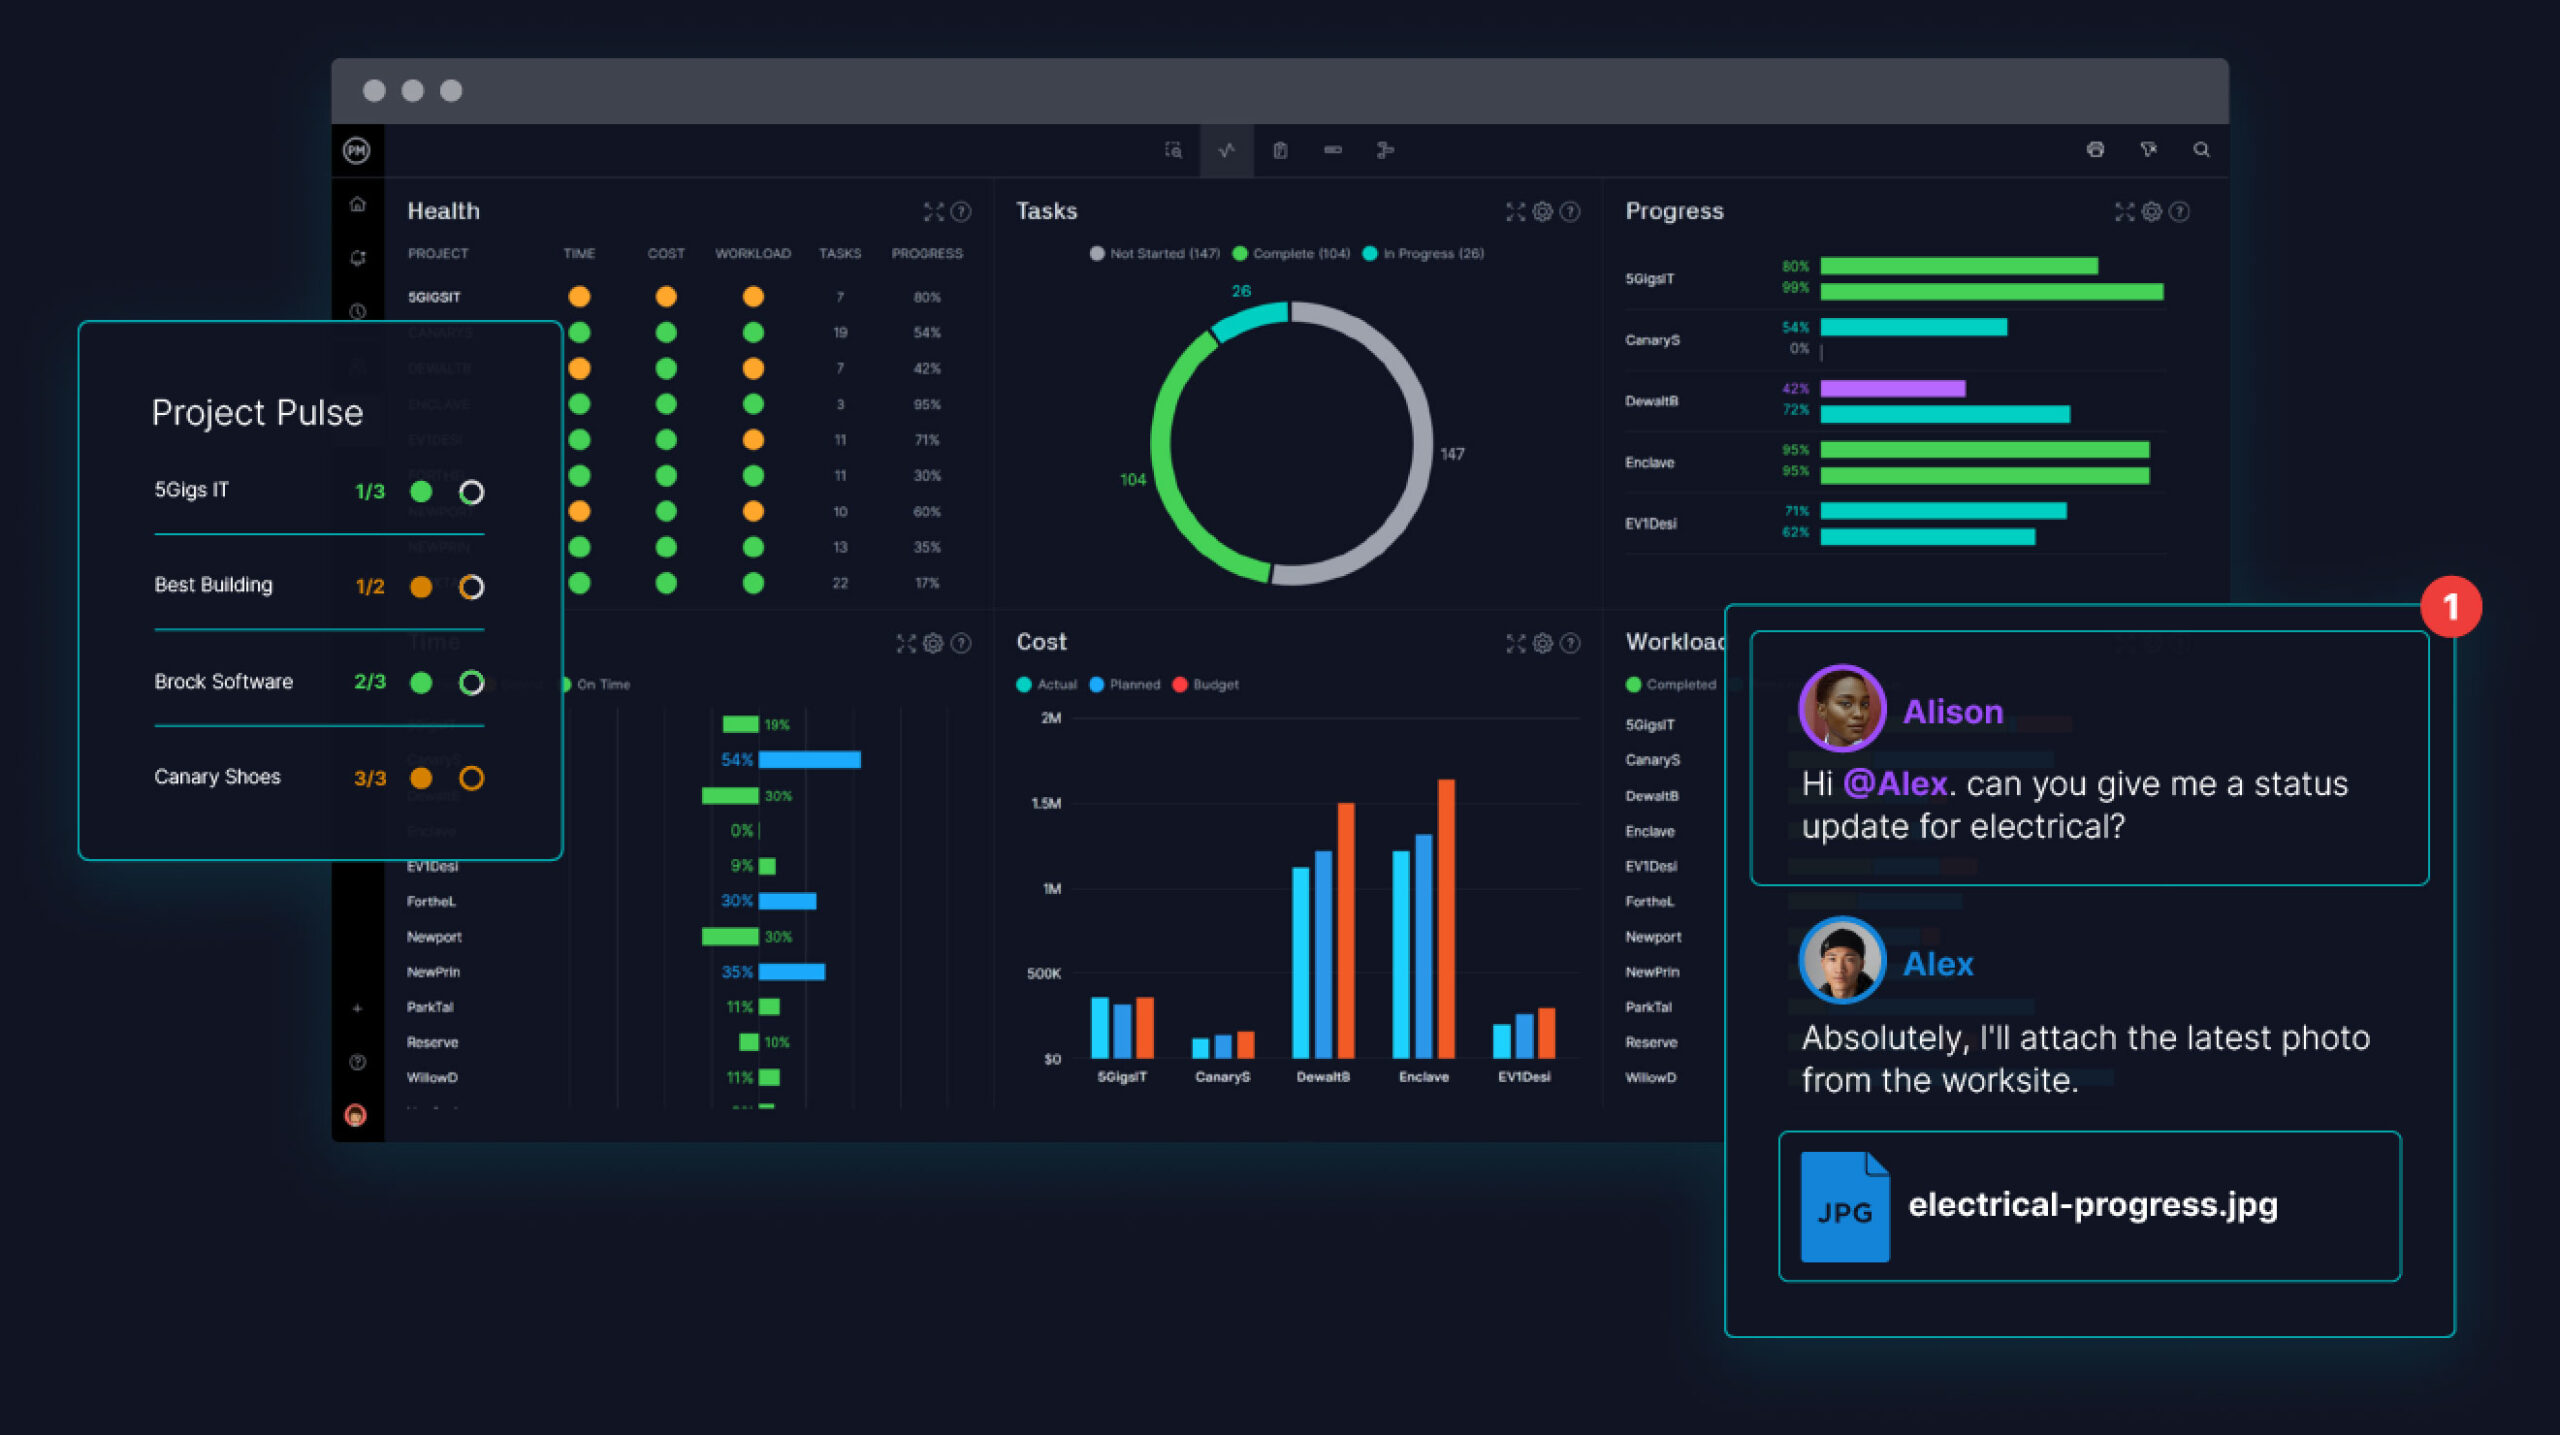Viewport: 2560px width, 1435px height.
Task: Toggle Not Started legend in Tasks
Action: point(1155,254)
